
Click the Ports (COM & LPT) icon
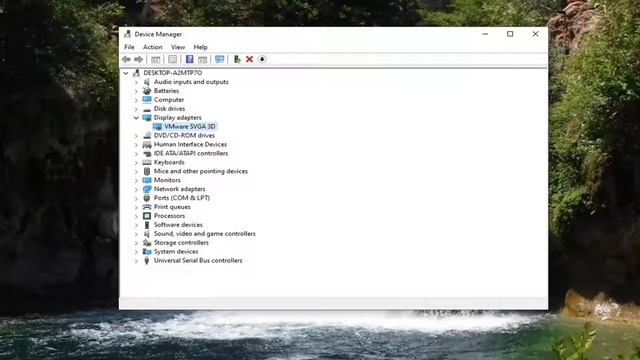pos(147,198)
